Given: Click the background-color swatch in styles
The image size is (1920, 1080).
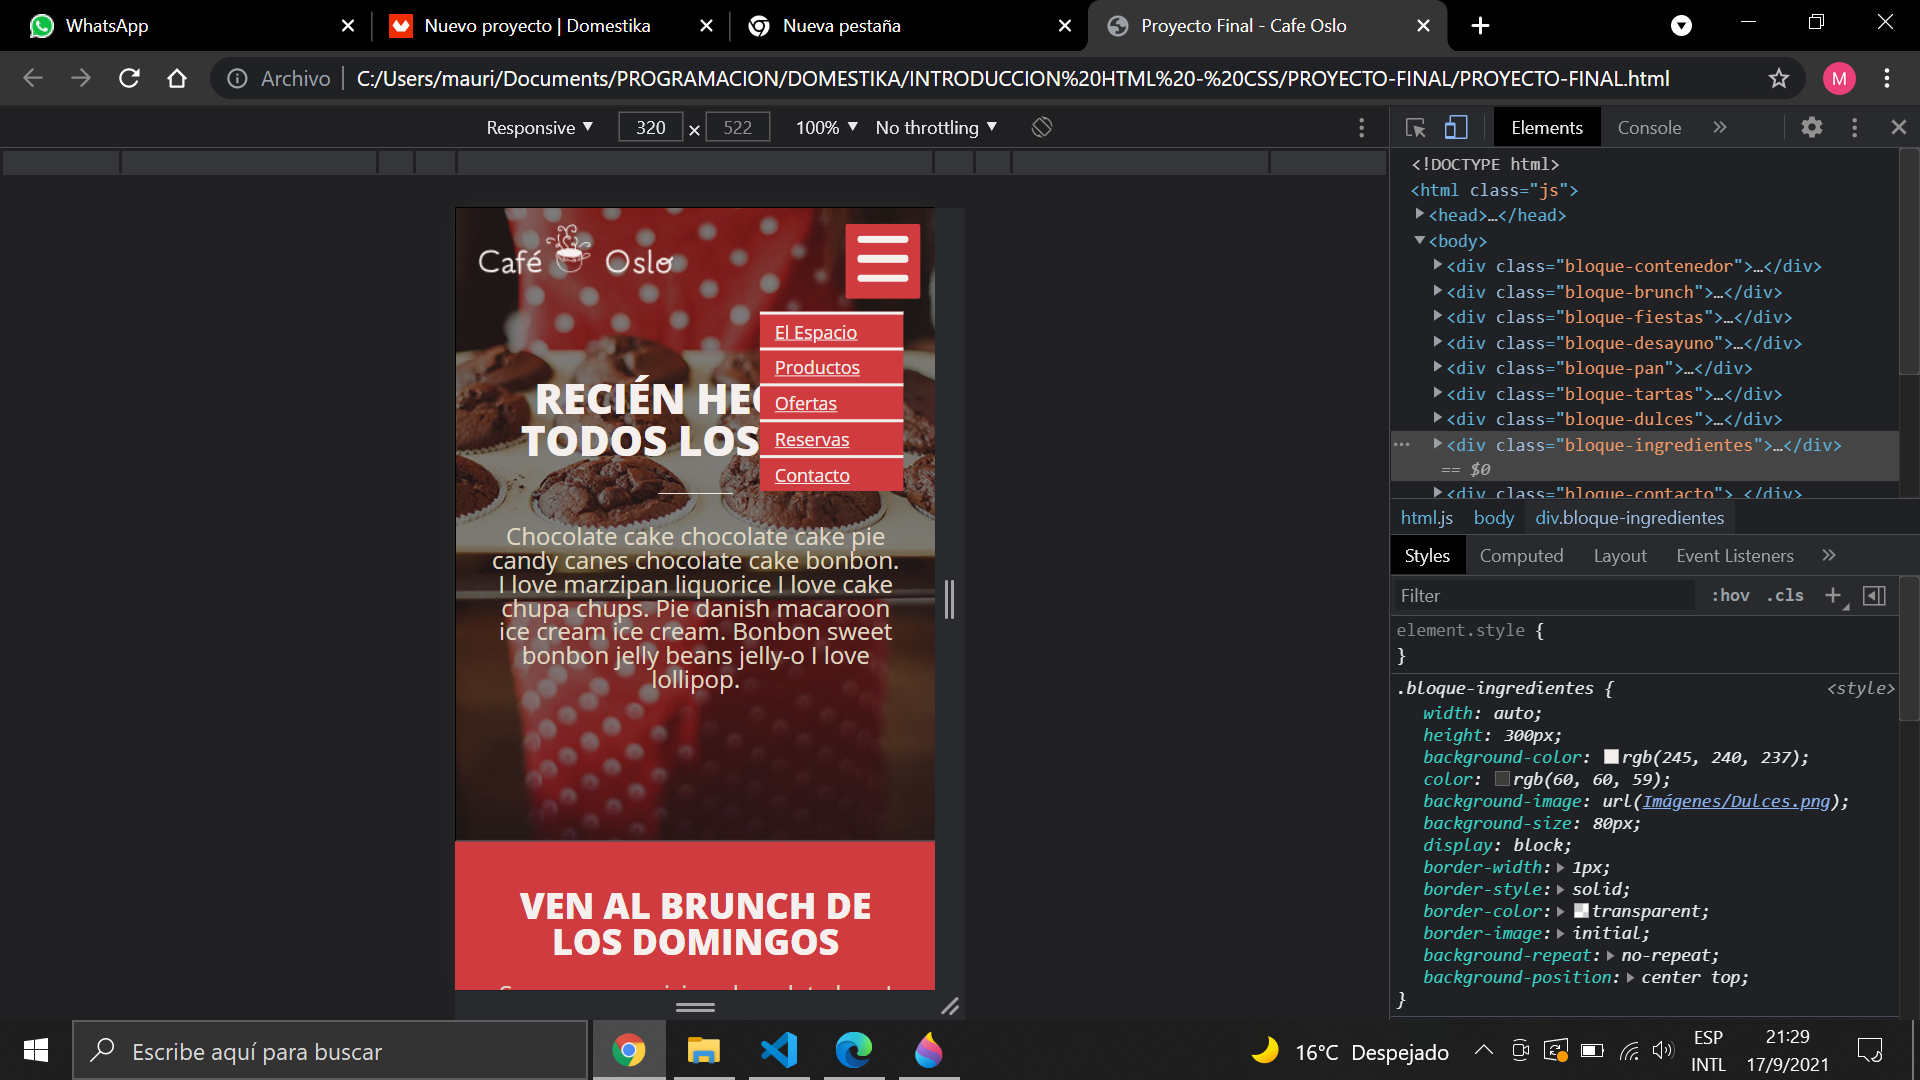Looking at the screenshot, I should tap(1611, 758).
